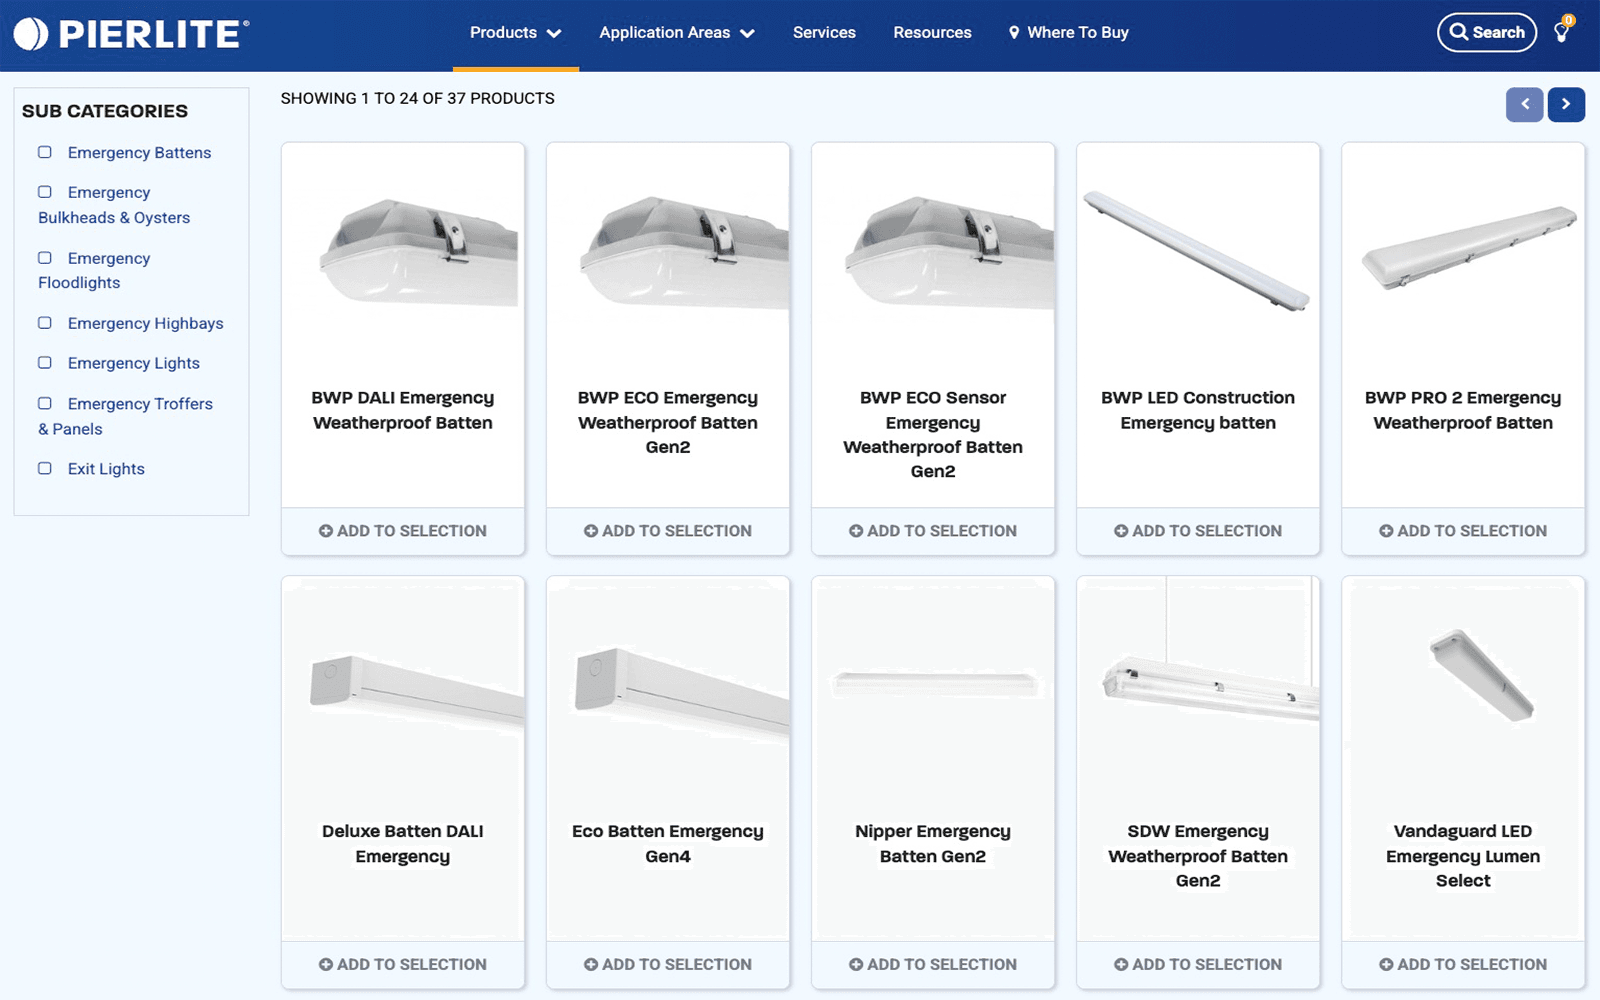Add Eco Batten Emergency Gen4 to selection
1600x1000 pixels.
point(668,965)
